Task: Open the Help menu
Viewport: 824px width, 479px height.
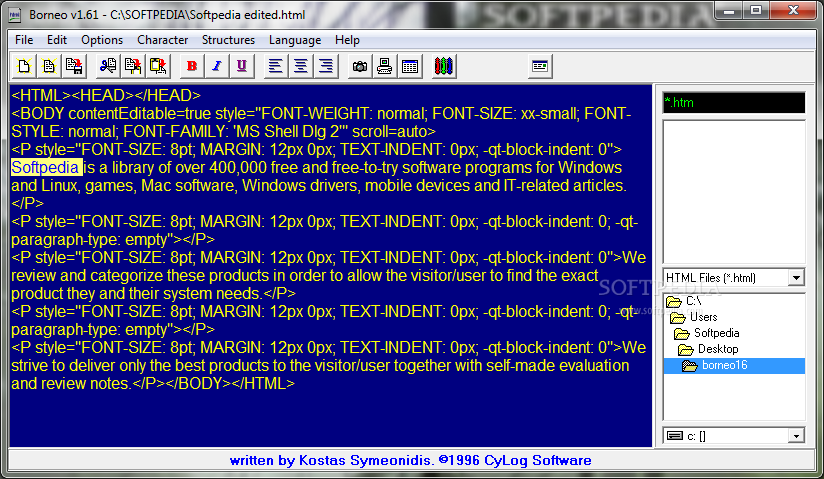Action: coord(347,40)
